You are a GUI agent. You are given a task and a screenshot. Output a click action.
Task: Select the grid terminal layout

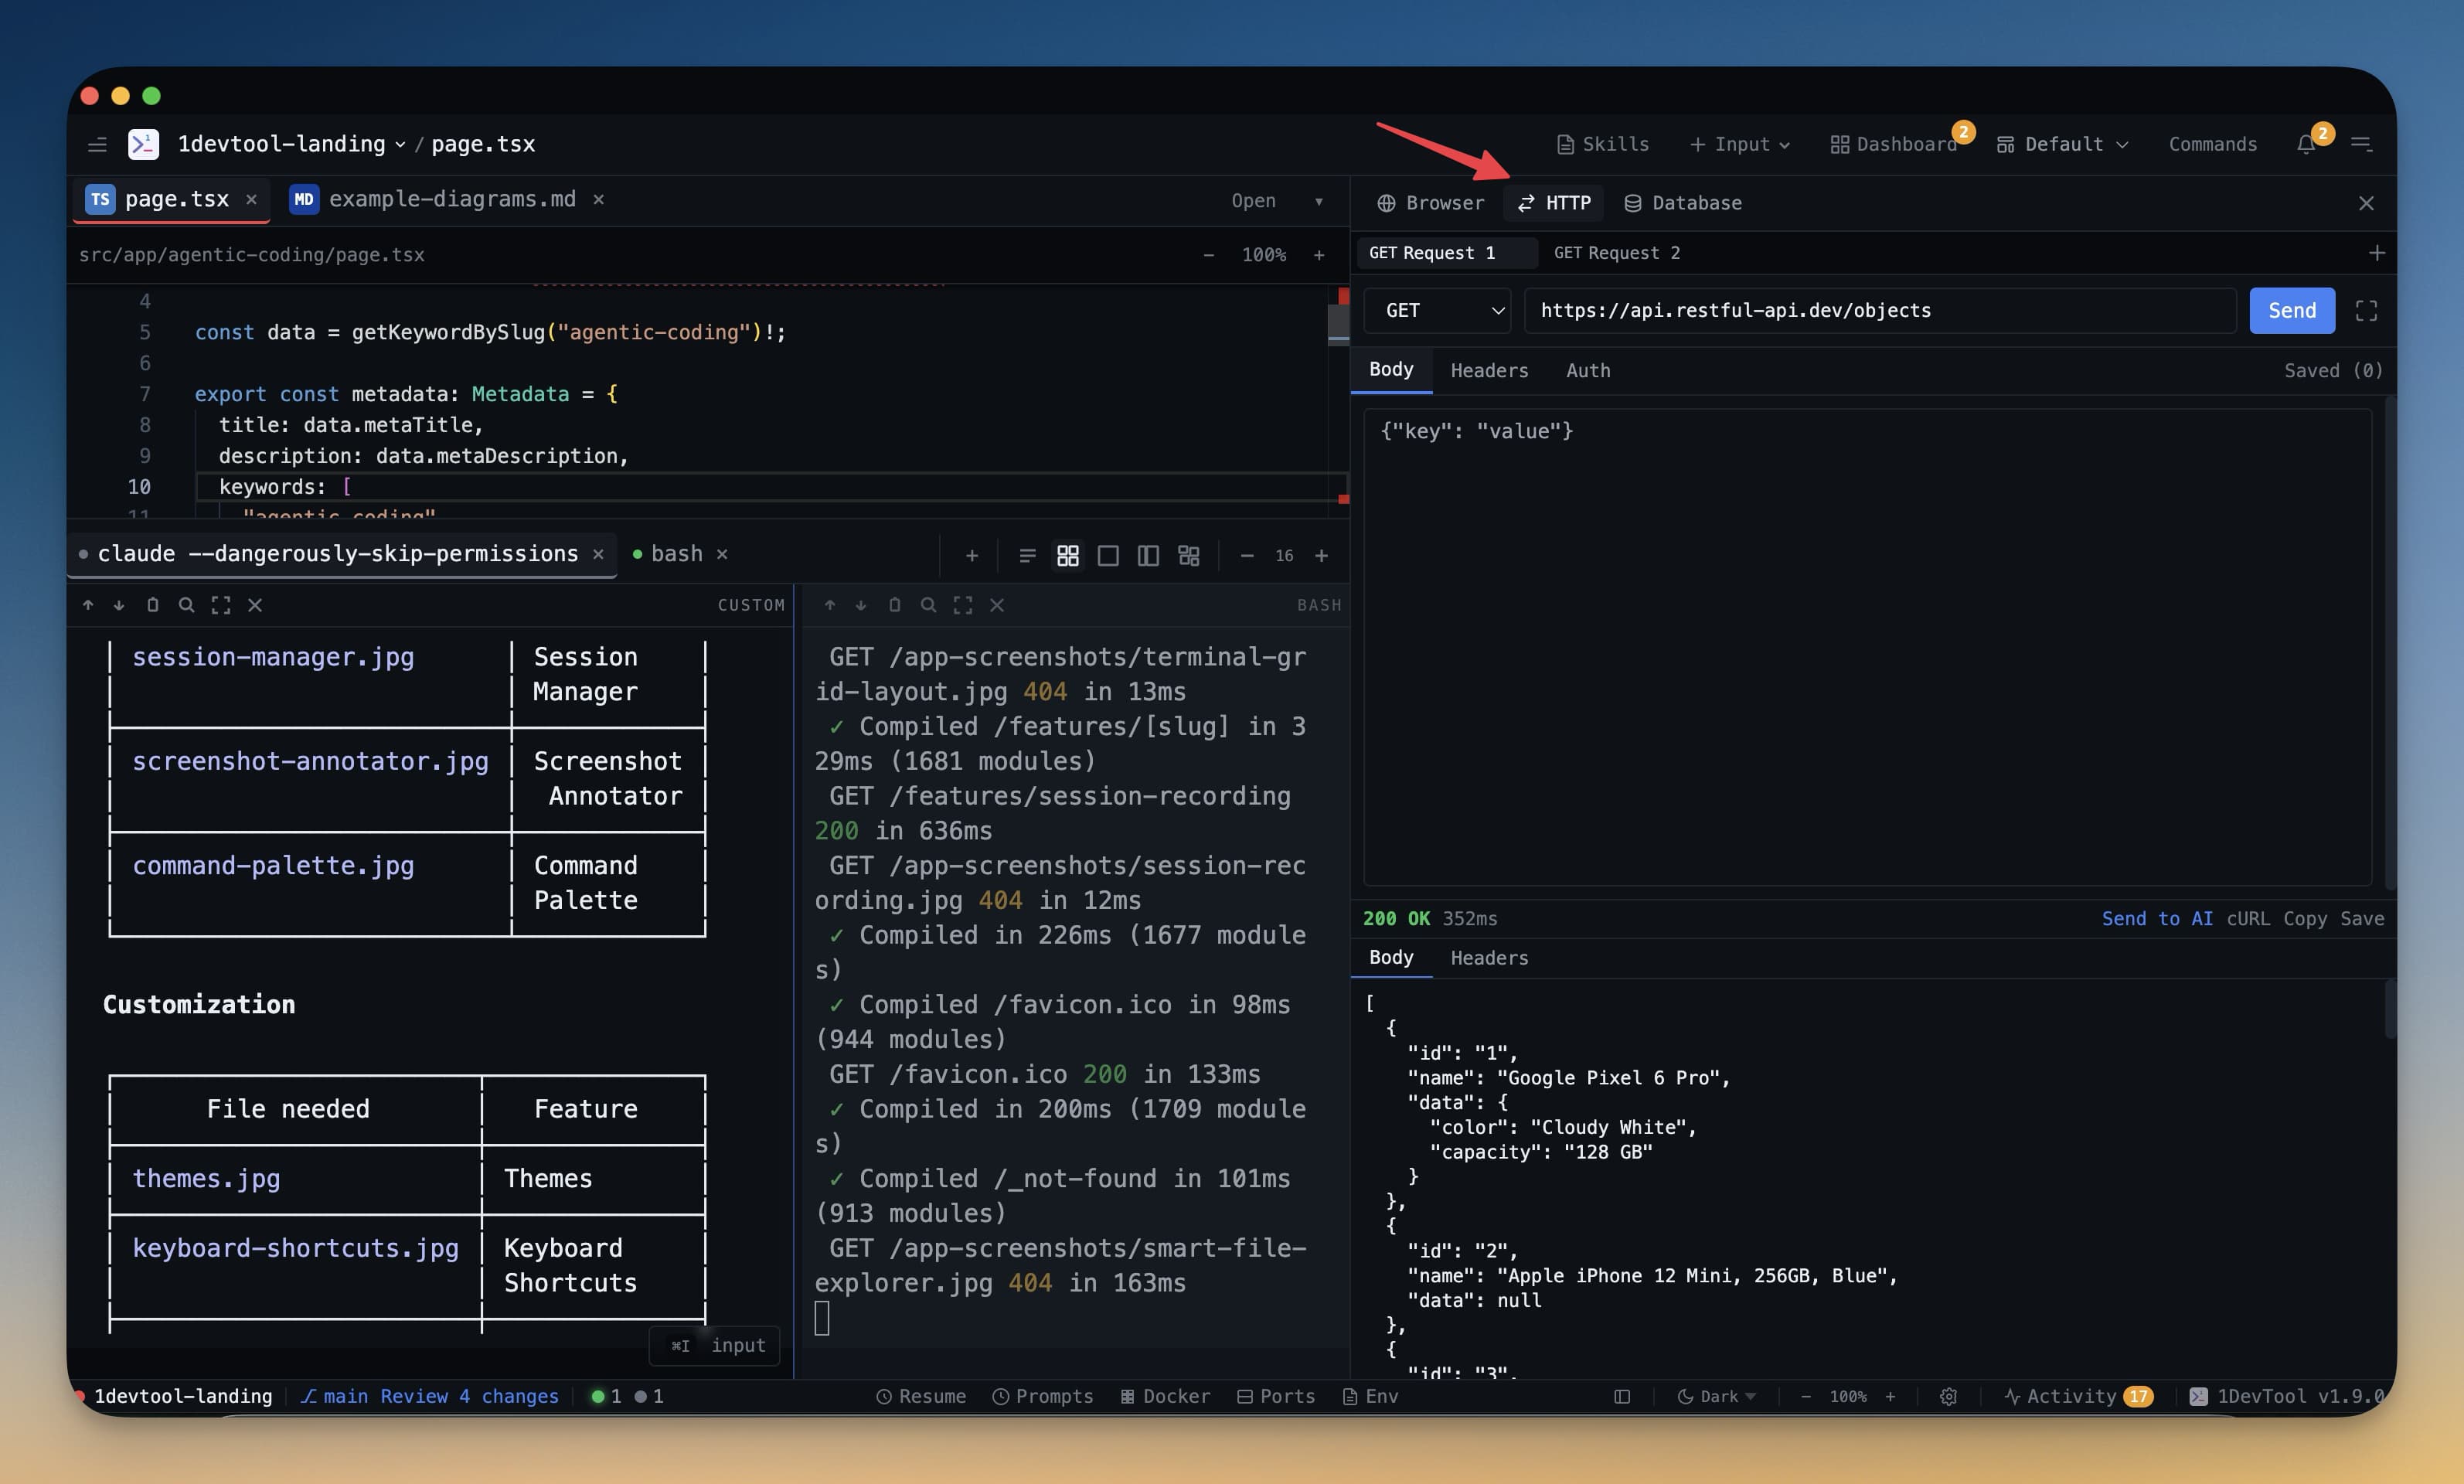1067,555
